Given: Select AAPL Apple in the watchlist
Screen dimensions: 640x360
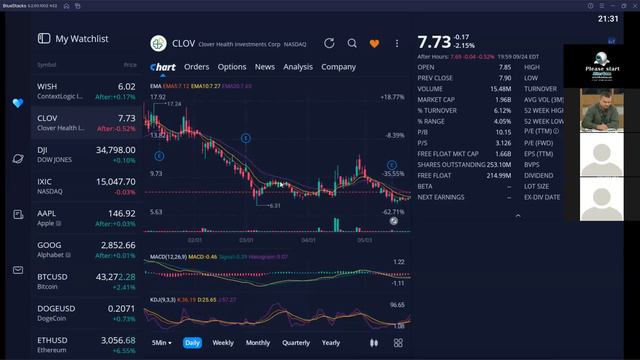Looking at the screenshot, I should [86, 218].
